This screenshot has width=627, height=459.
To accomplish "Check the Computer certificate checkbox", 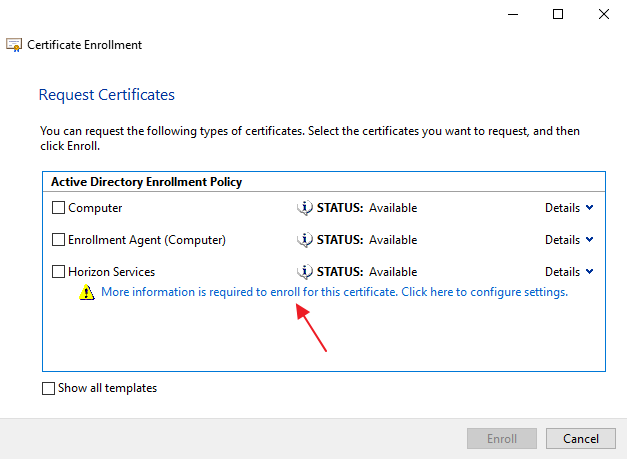I will coord(58,208).
